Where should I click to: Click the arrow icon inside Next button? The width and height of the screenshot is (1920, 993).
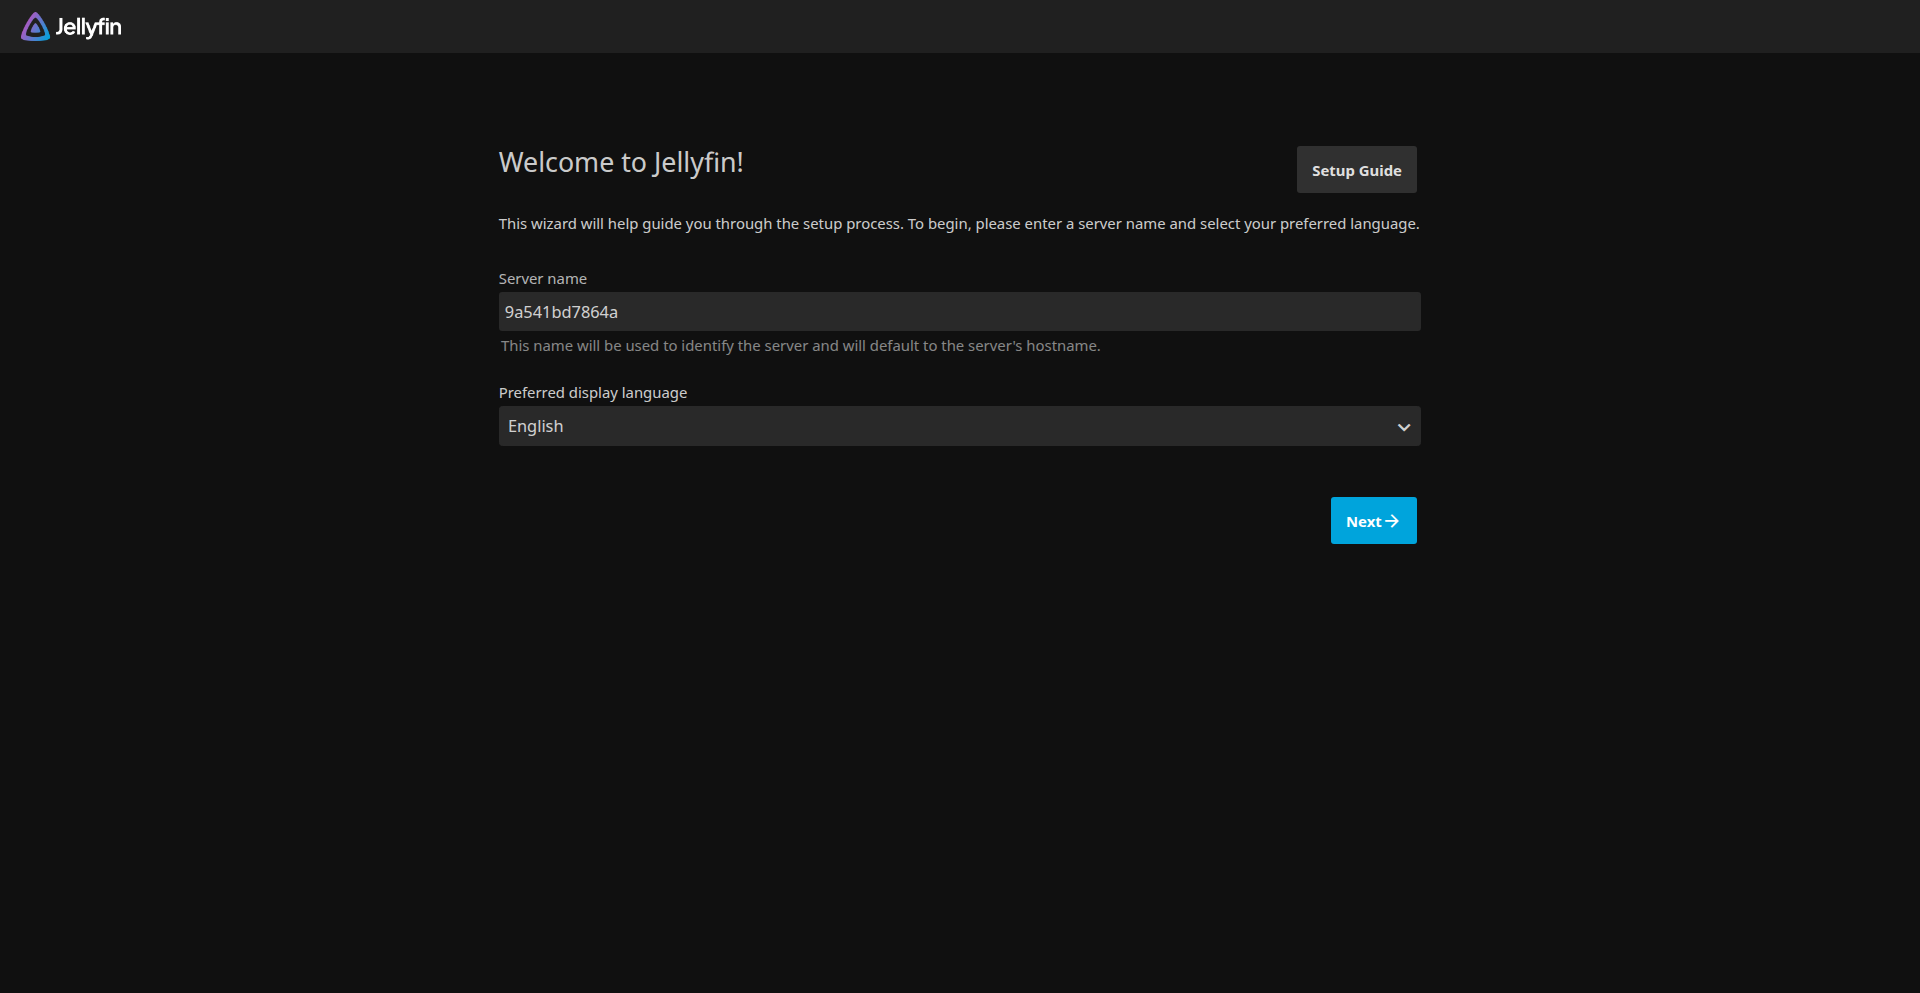coord(1392,521)
